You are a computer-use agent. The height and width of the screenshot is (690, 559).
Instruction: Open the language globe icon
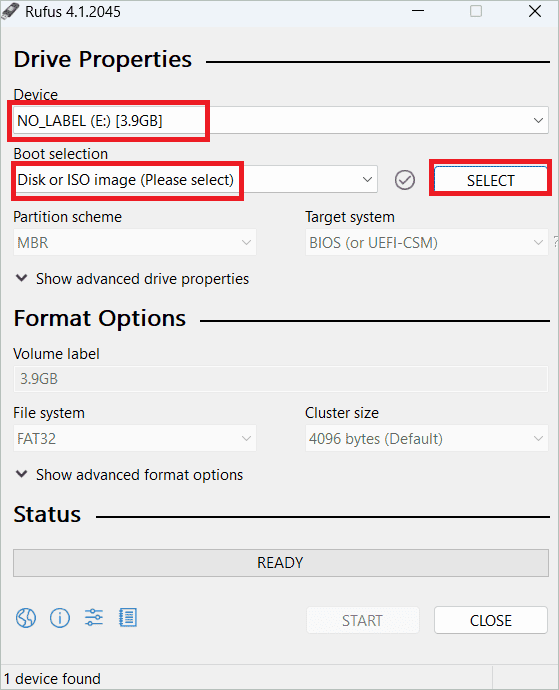[26, 618]
